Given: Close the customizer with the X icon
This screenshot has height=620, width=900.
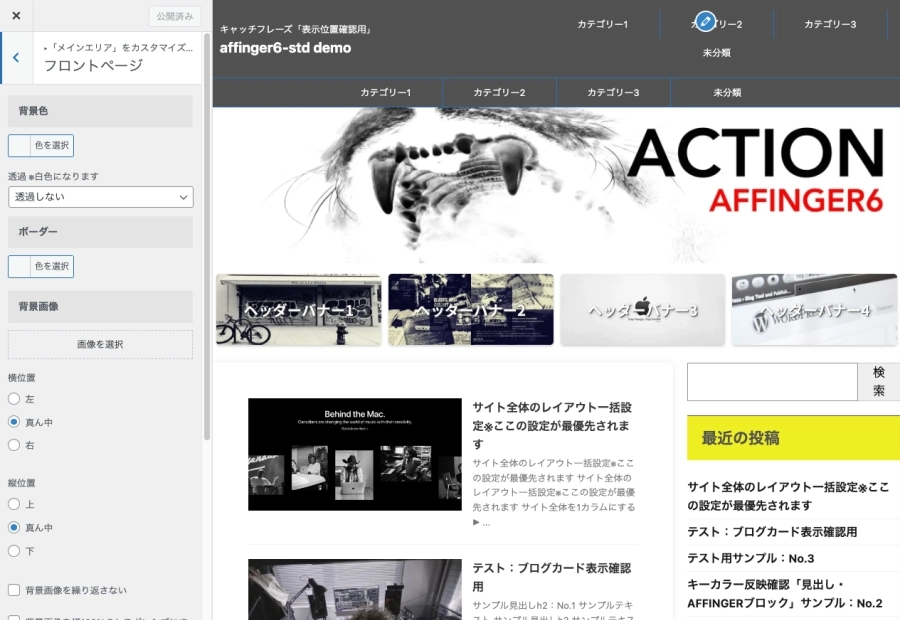Looking at the screenshot, I should point(16,16).
